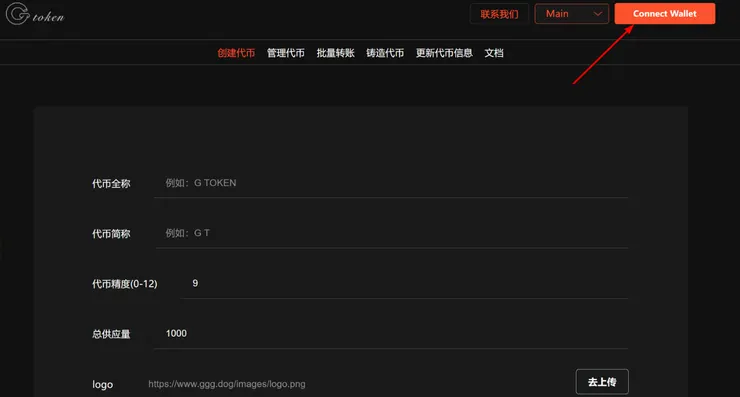Click the 代币精度 field showing 9
740x397 pixels.
pyautogui.click(x=404, y=283)
